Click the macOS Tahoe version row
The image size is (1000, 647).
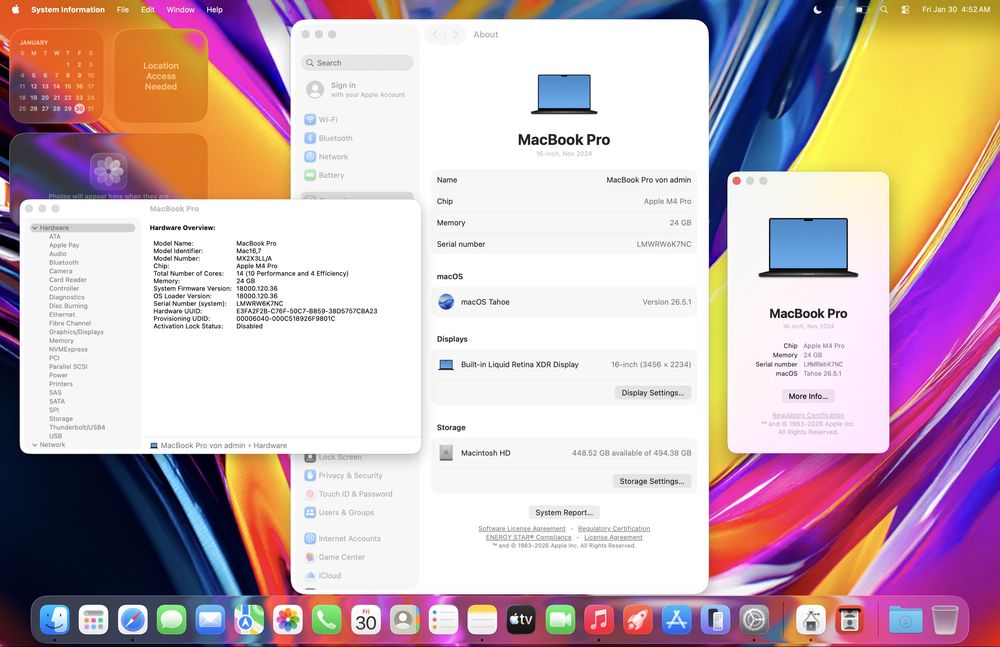coord(564,302)
